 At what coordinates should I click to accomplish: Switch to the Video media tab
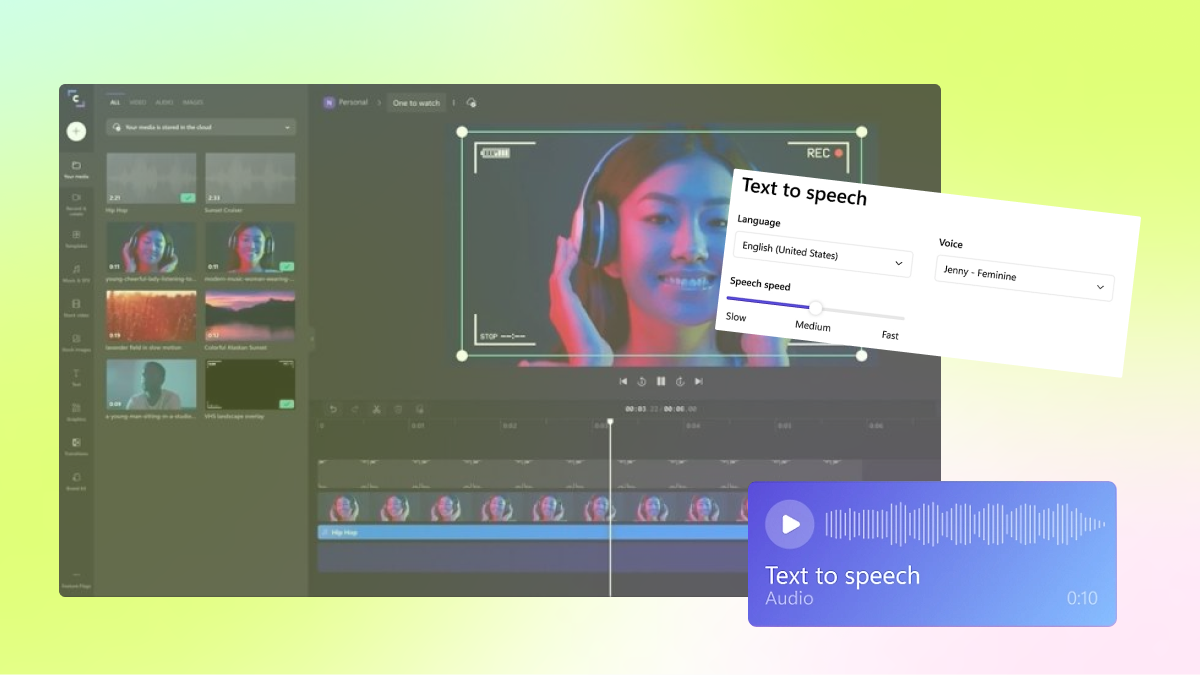pos(138,102)
